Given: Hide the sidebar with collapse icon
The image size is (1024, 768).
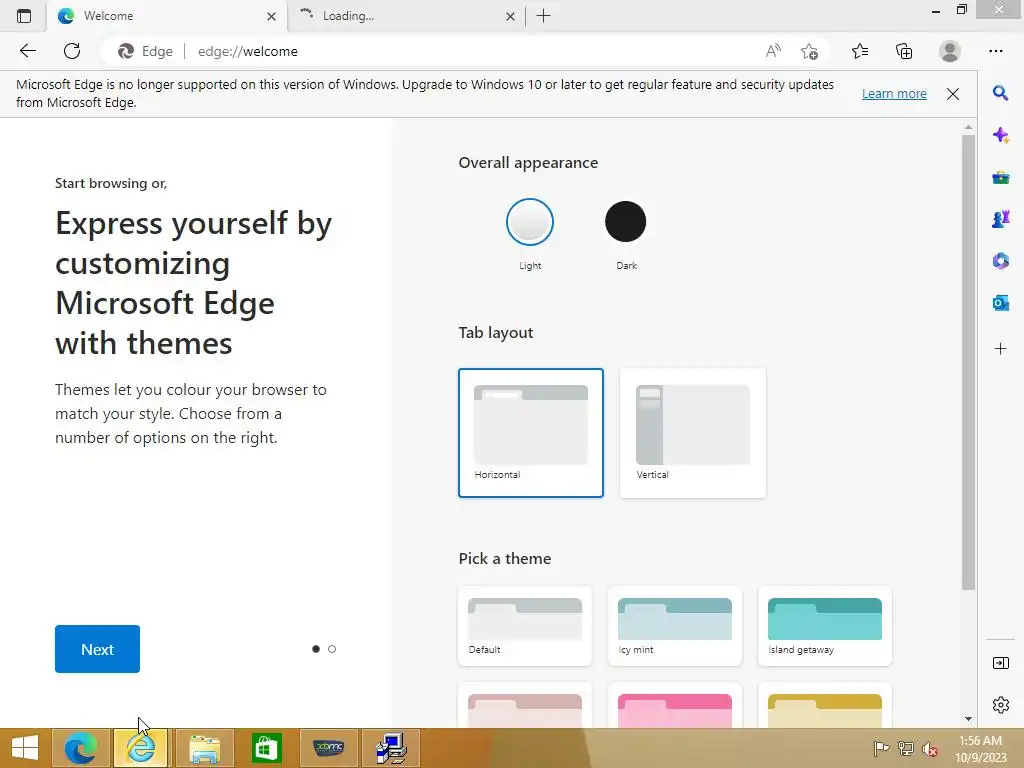Looking at the screenshot, I should [x=1000, y=664].
